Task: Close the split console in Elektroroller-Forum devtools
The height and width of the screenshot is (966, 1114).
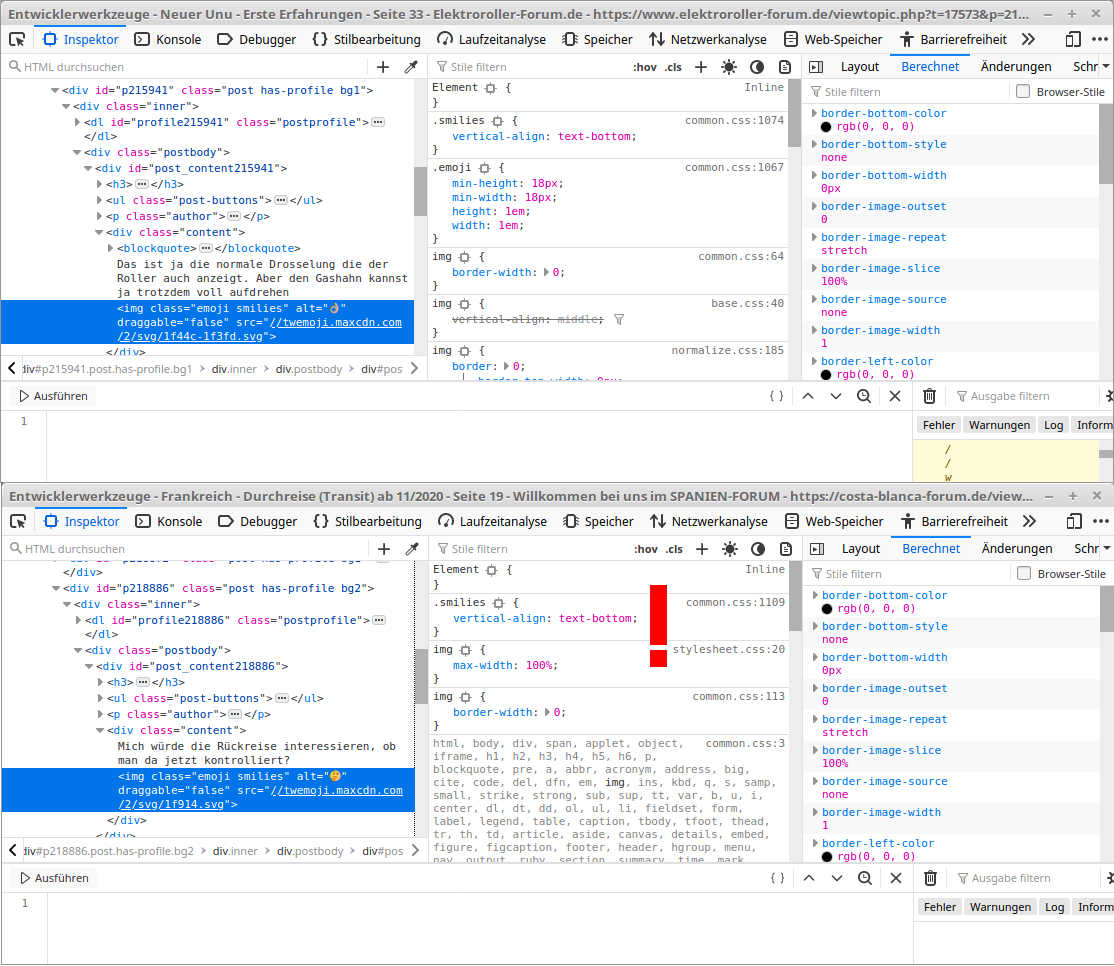Action: click(x=894, y=396)
